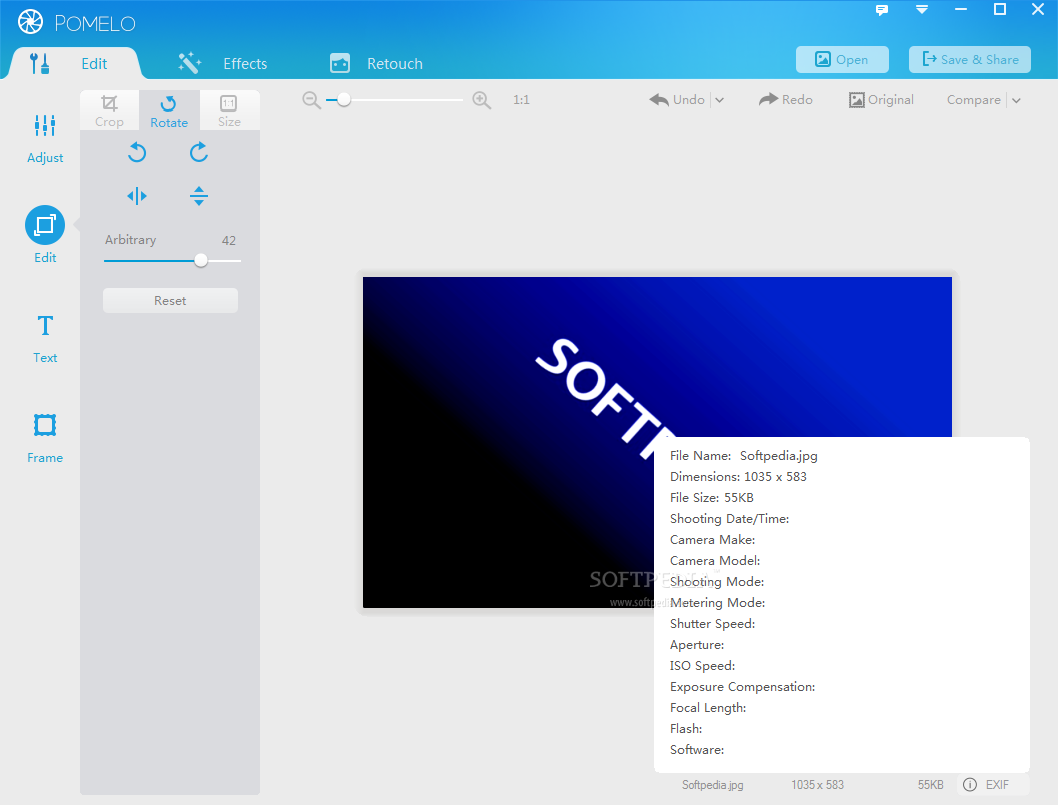
Task: Switch to the Crop sub-tab
Action: (x=109, y=111)
